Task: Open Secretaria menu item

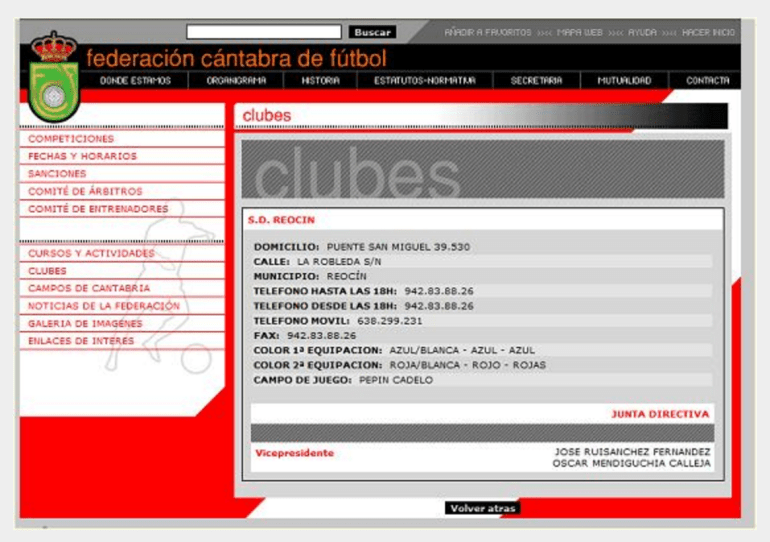Action: tap(536, 81)
